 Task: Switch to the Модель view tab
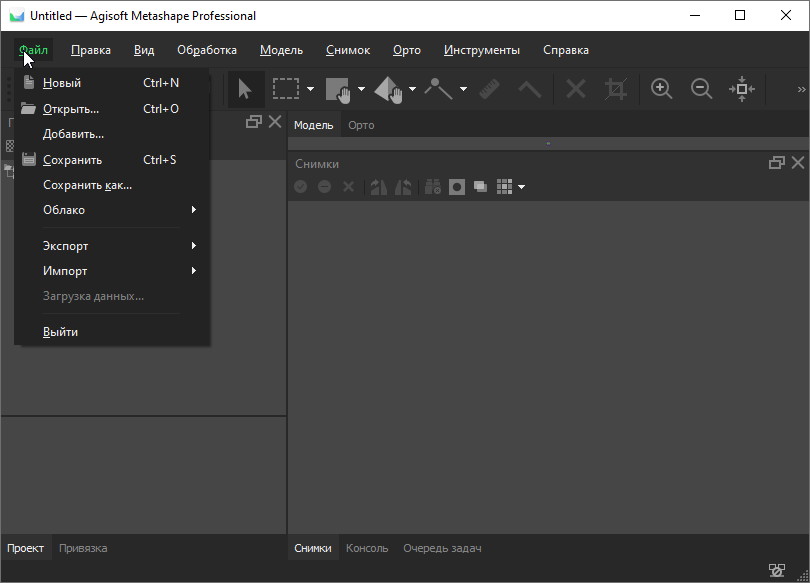click(314, 125)
